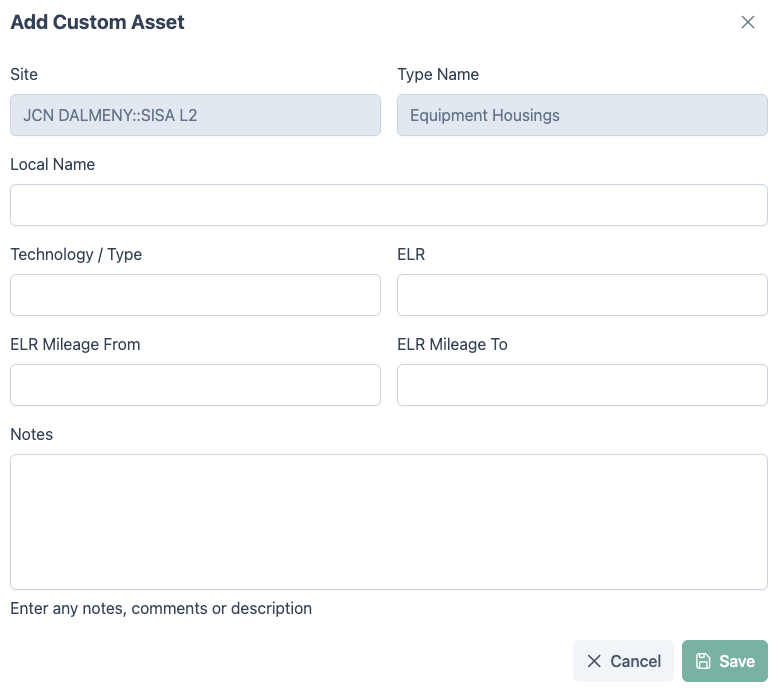The image size is (778, 688).
Task: Click inside the Notes text area
Action: point(388,521)
